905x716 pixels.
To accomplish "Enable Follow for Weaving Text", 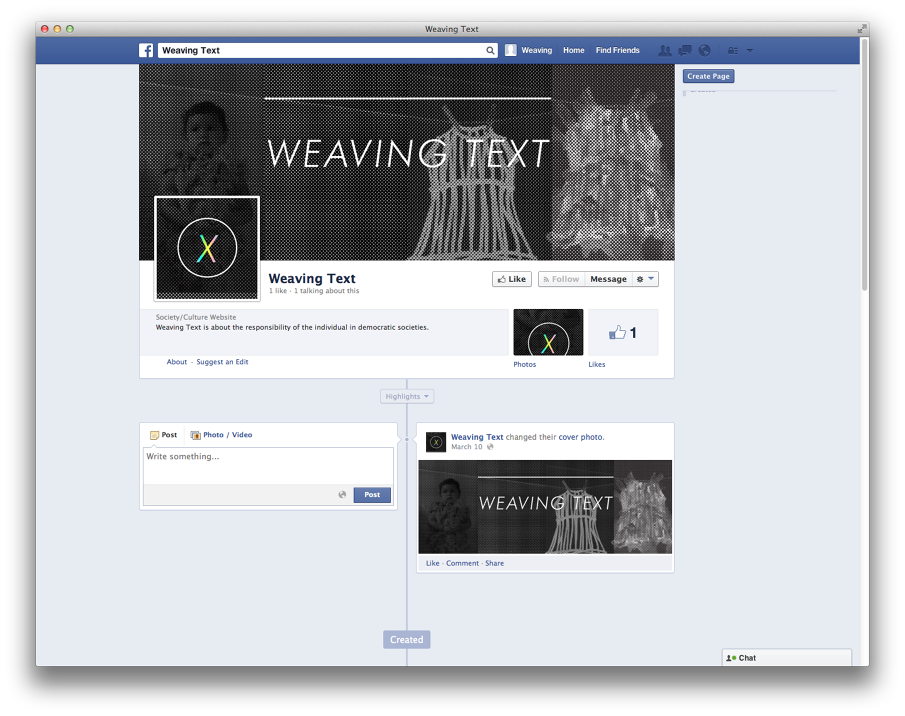I will coord(560,279).
